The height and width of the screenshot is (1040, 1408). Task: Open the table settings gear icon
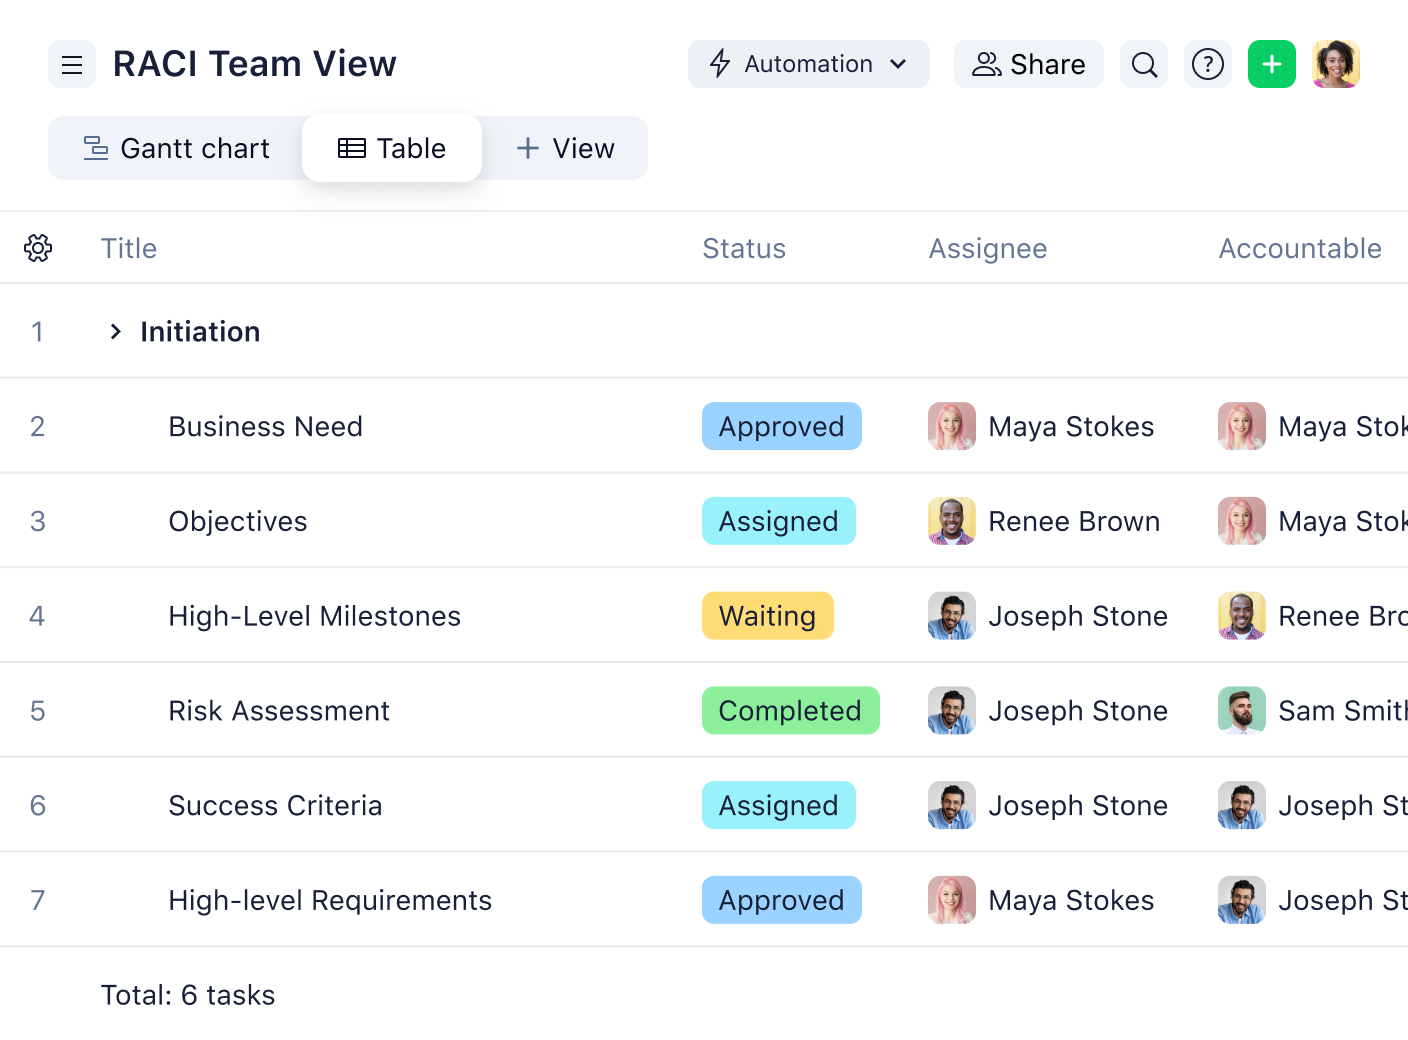38,247
